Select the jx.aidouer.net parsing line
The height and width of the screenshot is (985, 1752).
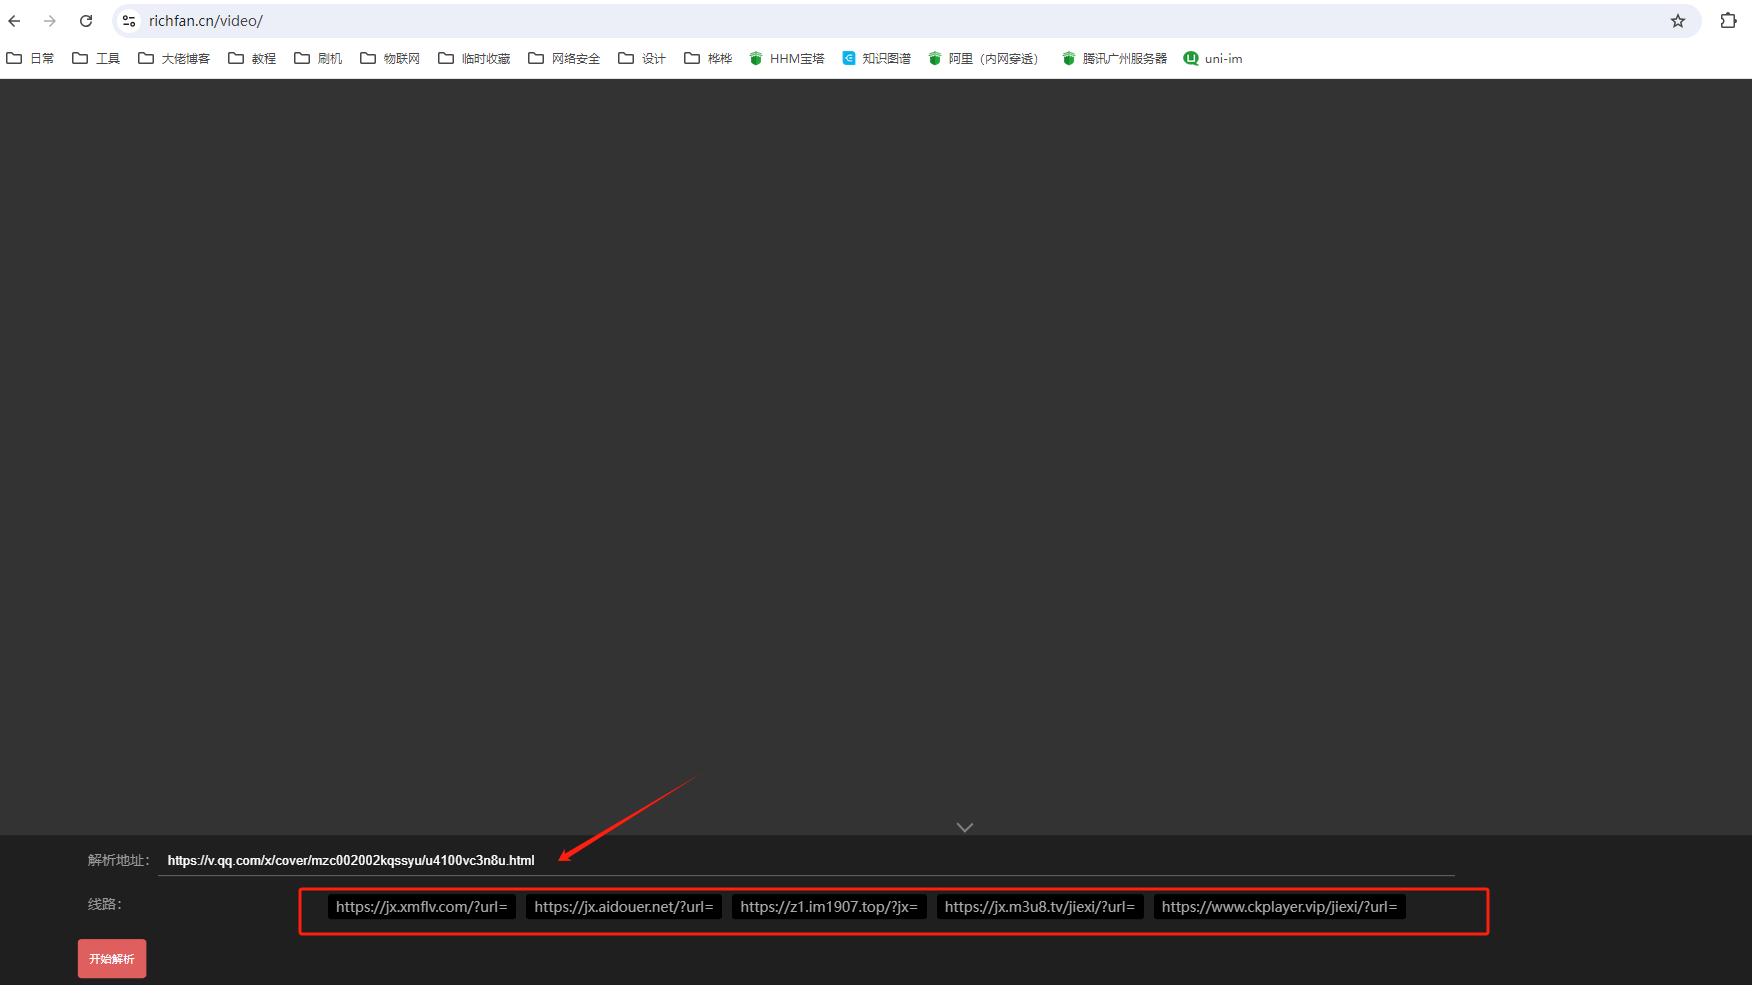pos(624,907)
